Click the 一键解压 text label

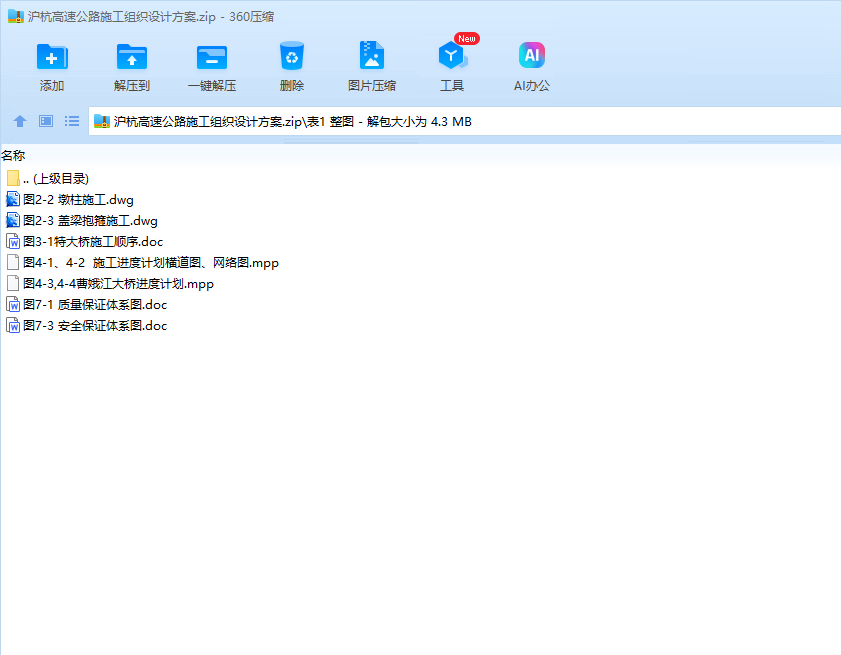coord(212,86)
